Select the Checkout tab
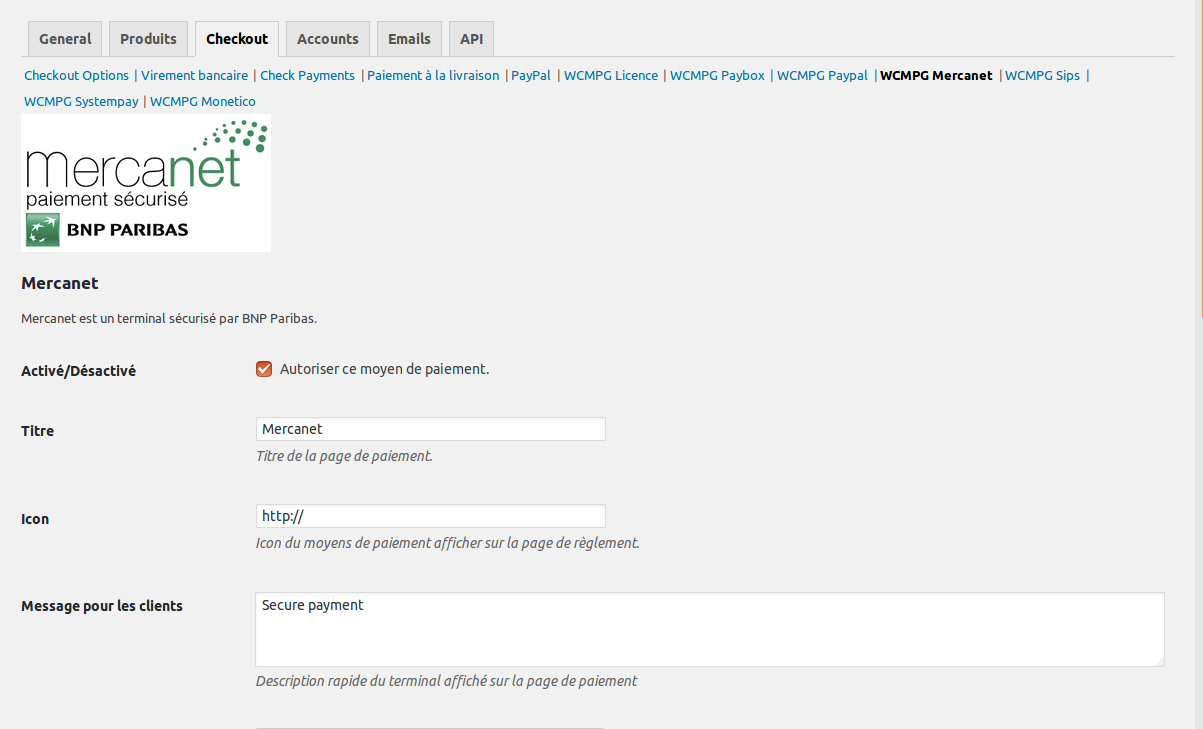Image resolution: width=1203 pixels, height=729 pixels. tap(237, 39)
